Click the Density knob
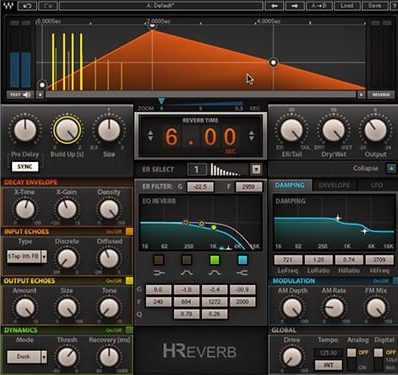Viewport: 398px width, 375px height. coord(109,209)
